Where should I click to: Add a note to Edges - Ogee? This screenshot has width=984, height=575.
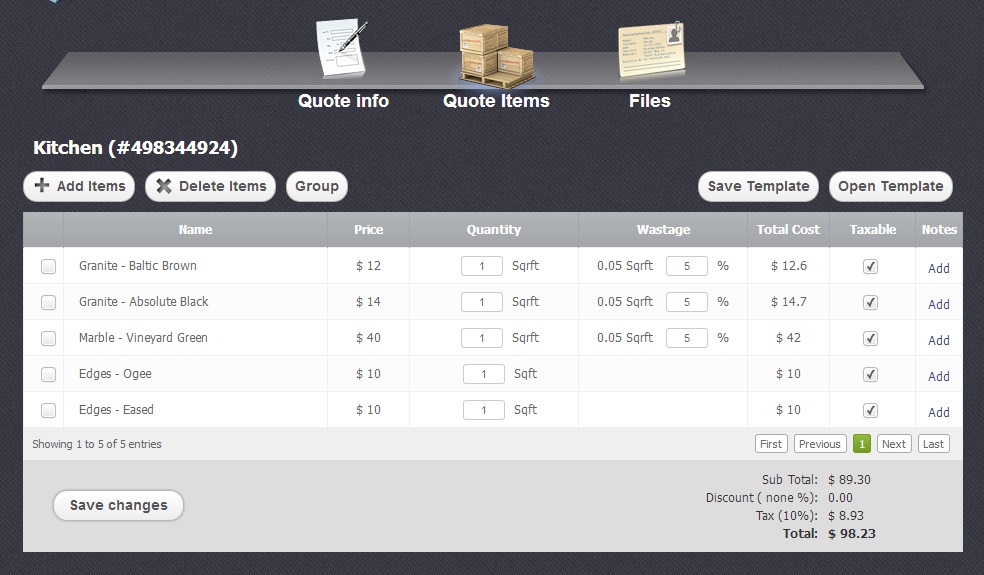[x=938, y=376]
